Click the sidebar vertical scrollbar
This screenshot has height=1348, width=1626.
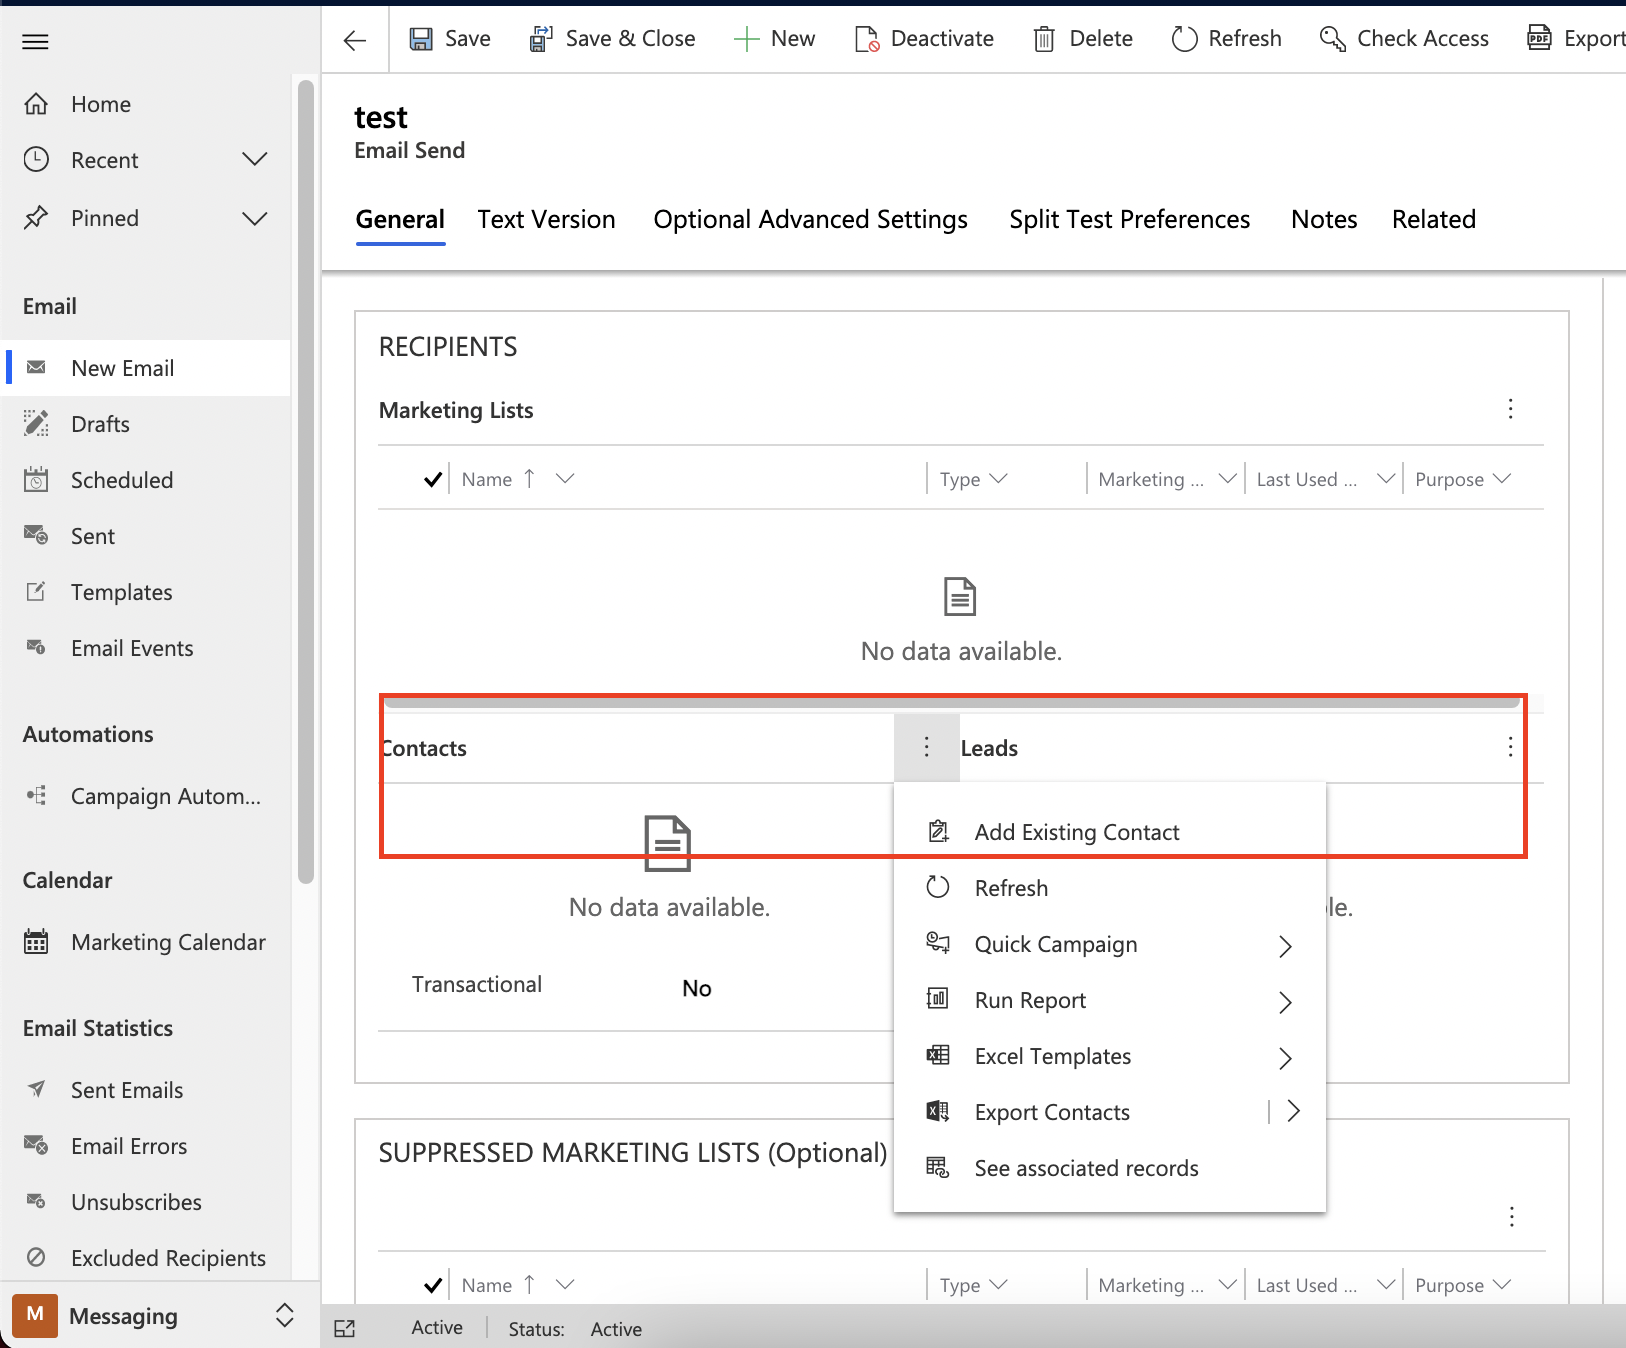[306, 482]
